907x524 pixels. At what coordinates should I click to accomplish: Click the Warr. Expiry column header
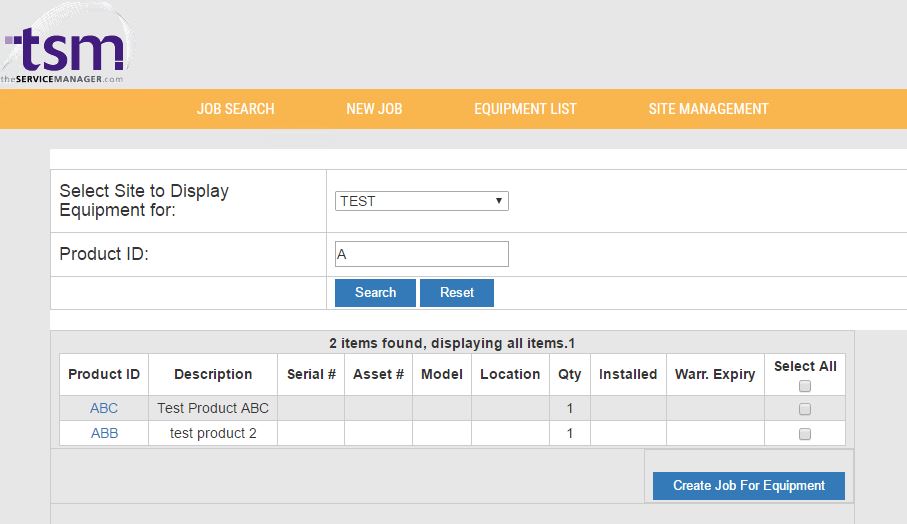pyautogui.click(x=715, y=374)
